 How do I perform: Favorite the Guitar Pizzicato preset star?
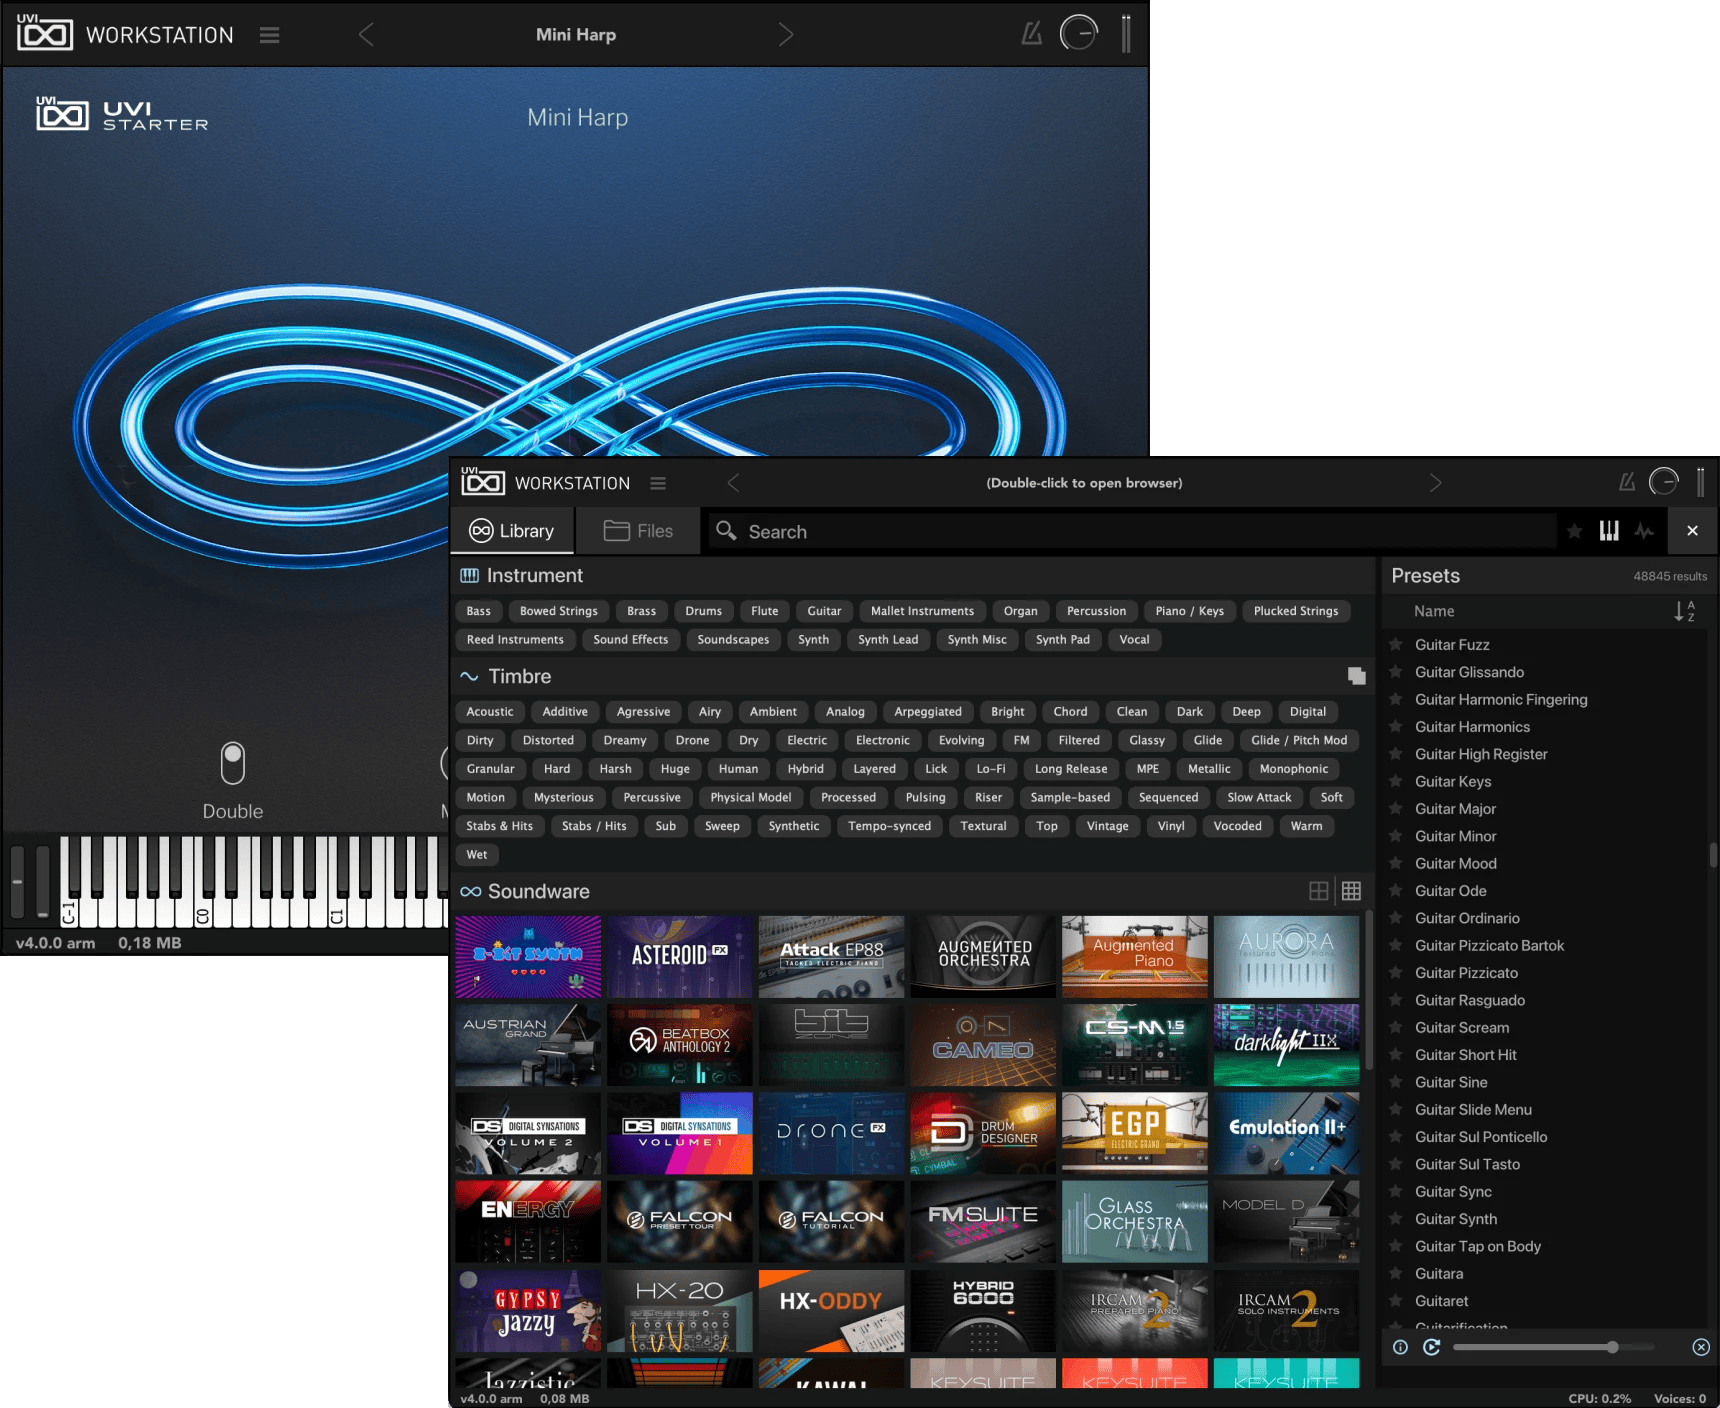(1396, 973)
